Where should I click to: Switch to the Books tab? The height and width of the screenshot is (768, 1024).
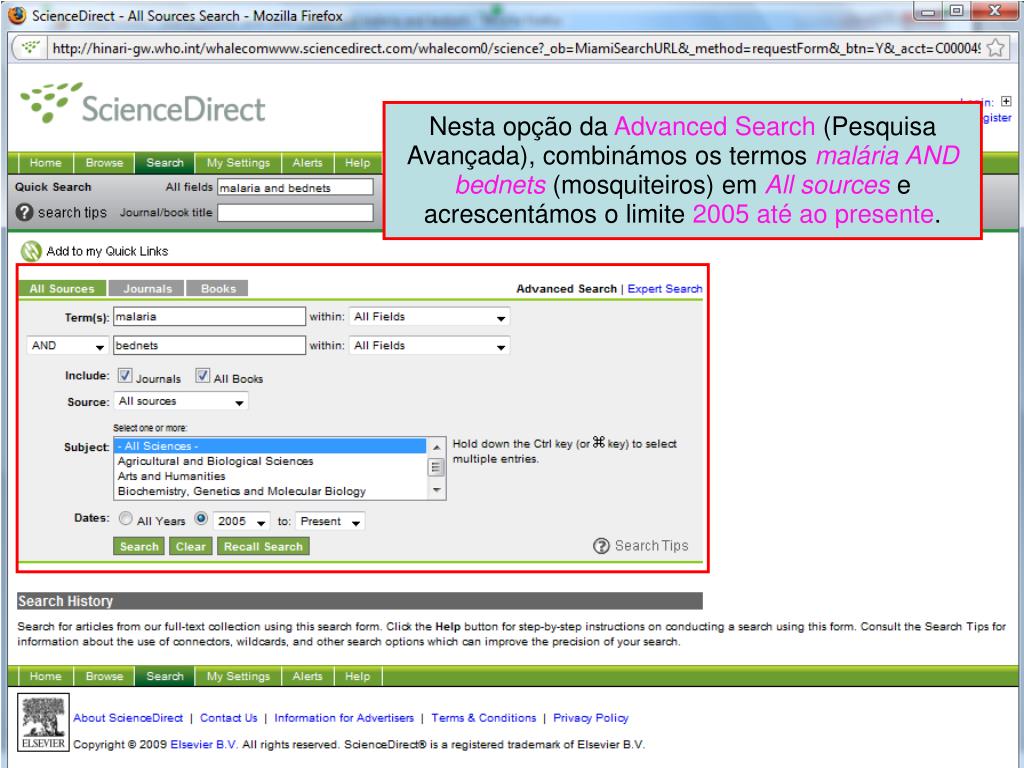(x=218, y=289)
